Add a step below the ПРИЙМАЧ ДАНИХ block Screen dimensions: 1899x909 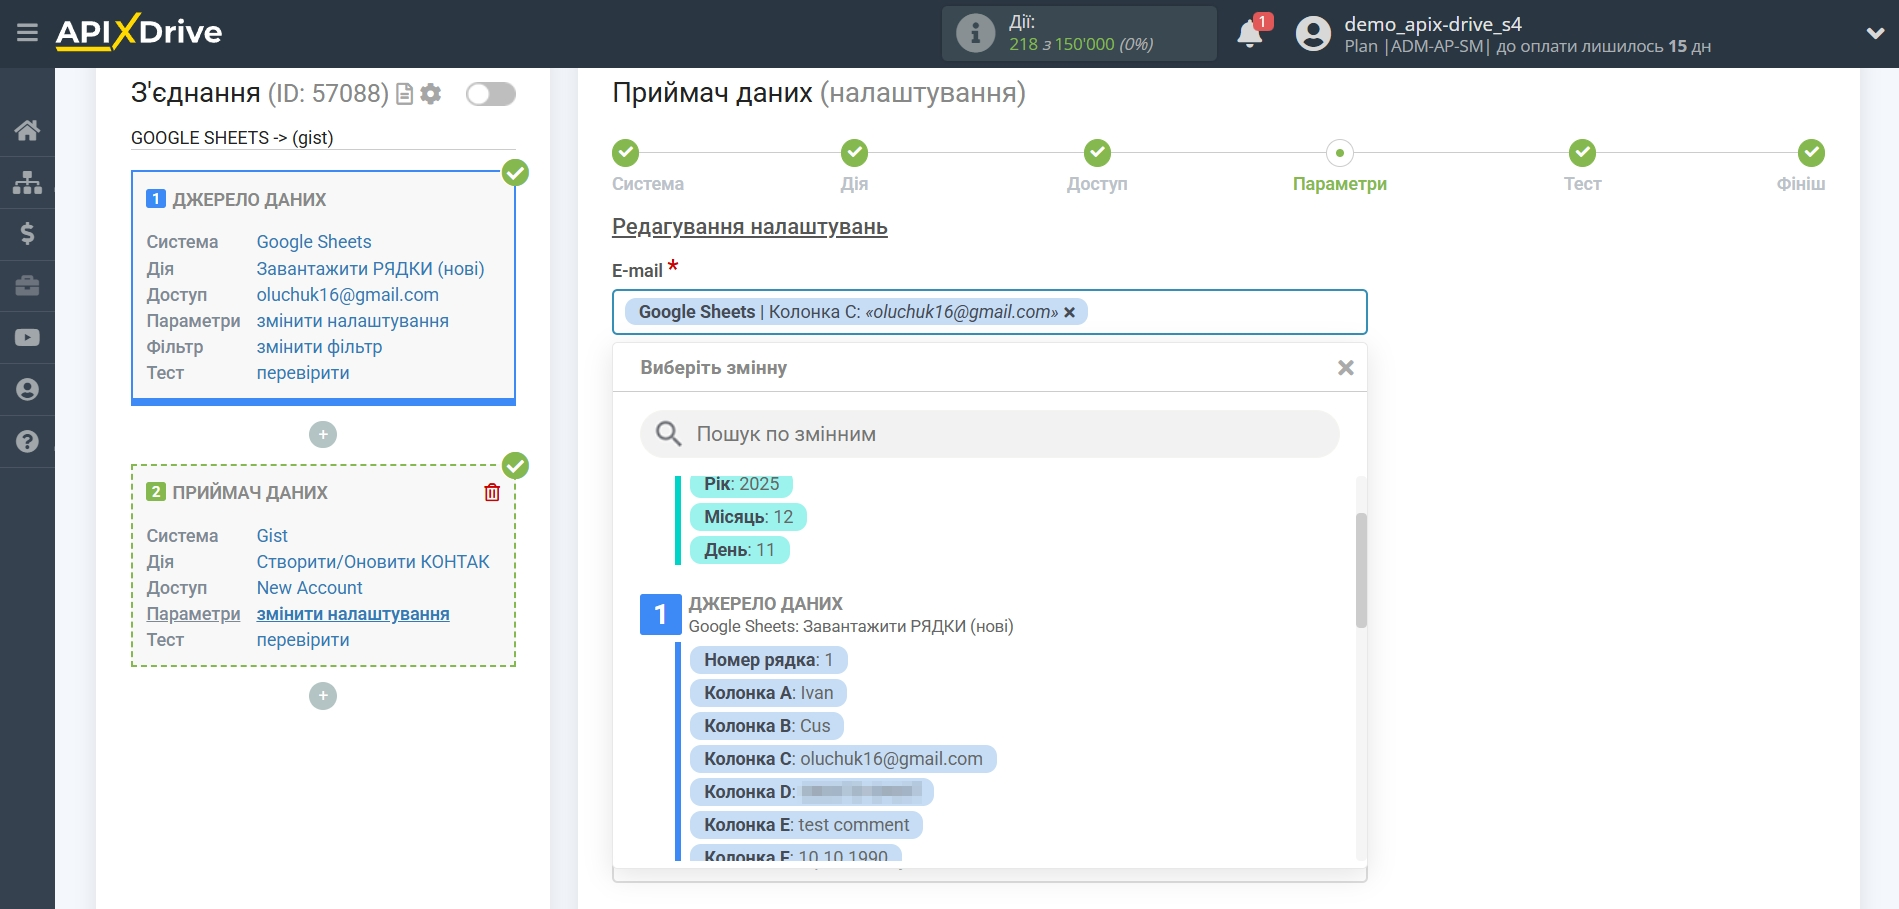pos(323,696)
